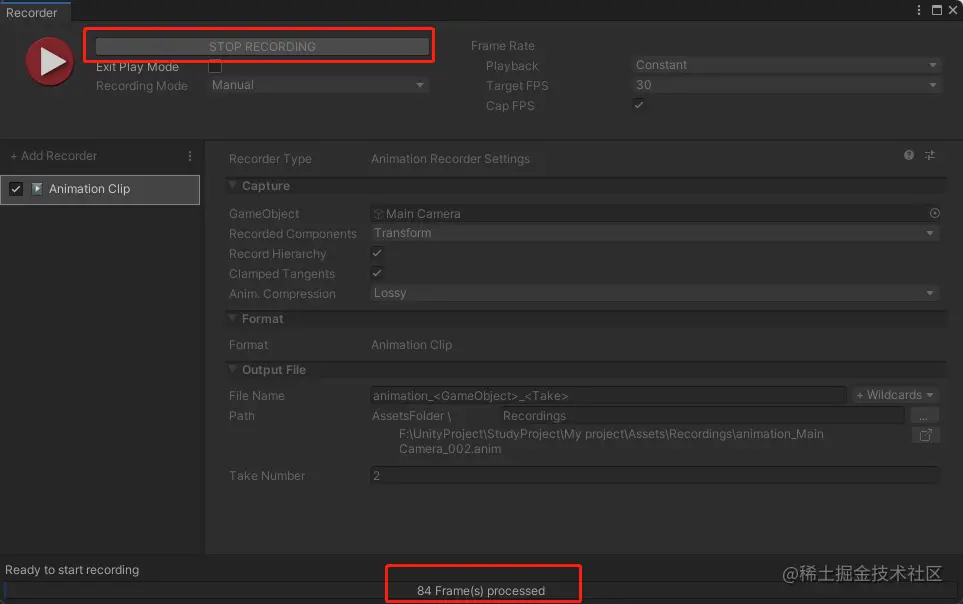Click the large red record play button

coord(50,61)
